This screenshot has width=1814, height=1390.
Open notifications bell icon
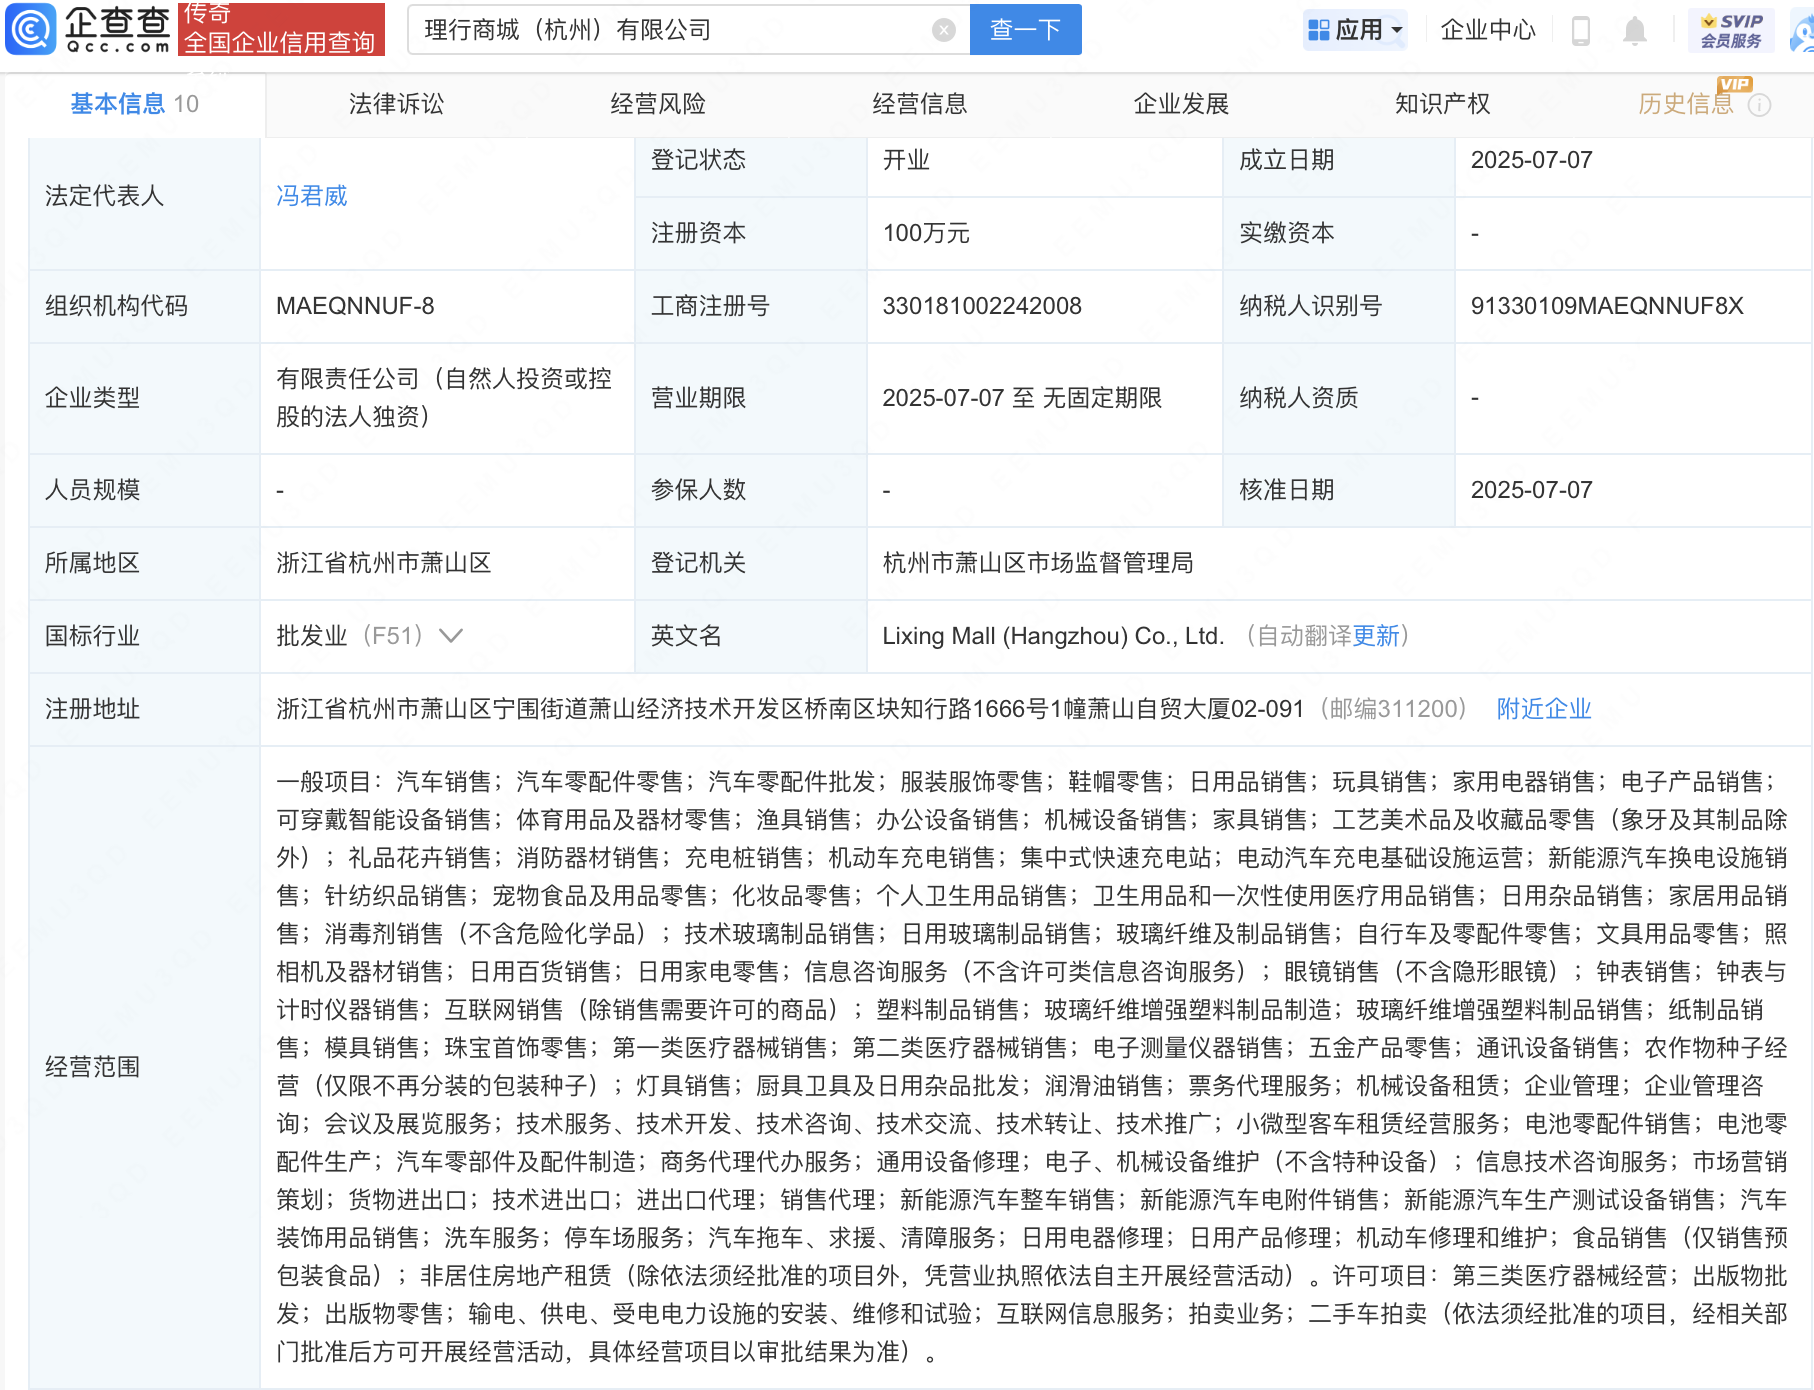coord(1635,30)
